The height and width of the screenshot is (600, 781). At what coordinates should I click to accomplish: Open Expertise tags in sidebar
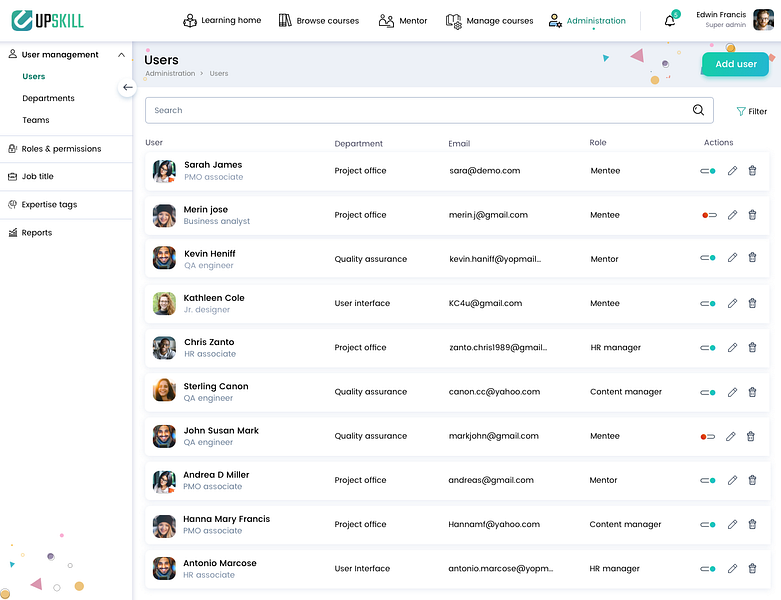[49, 205]
